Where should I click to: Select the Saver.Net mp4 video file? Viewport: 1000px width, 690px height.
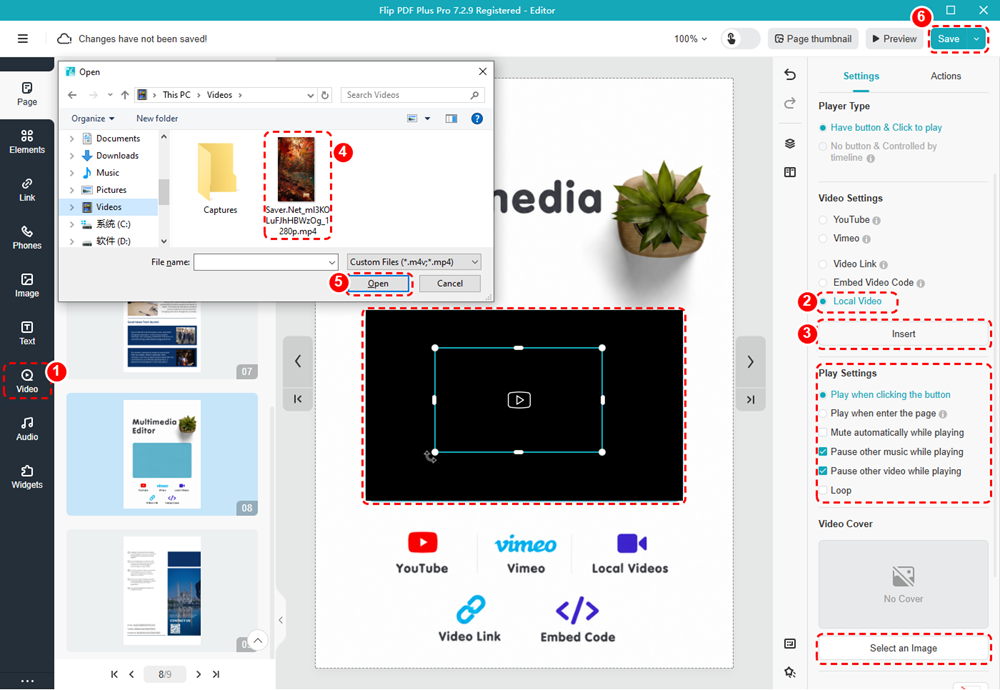297,186
